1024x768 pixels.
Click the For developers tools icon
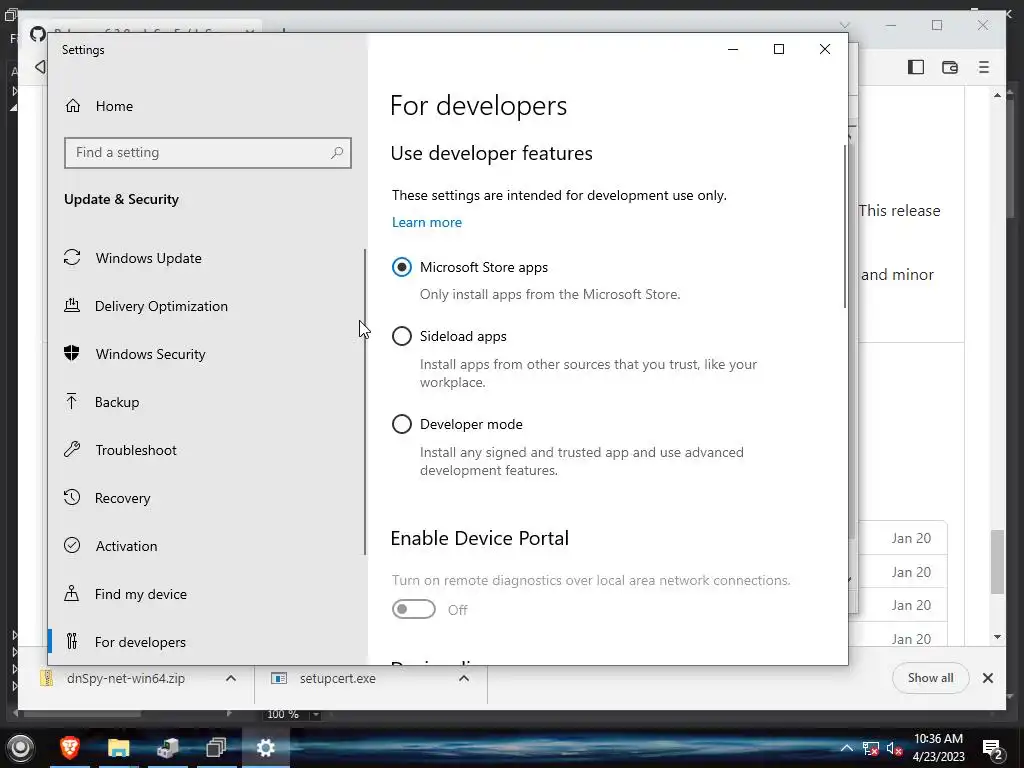pos(72,641)
